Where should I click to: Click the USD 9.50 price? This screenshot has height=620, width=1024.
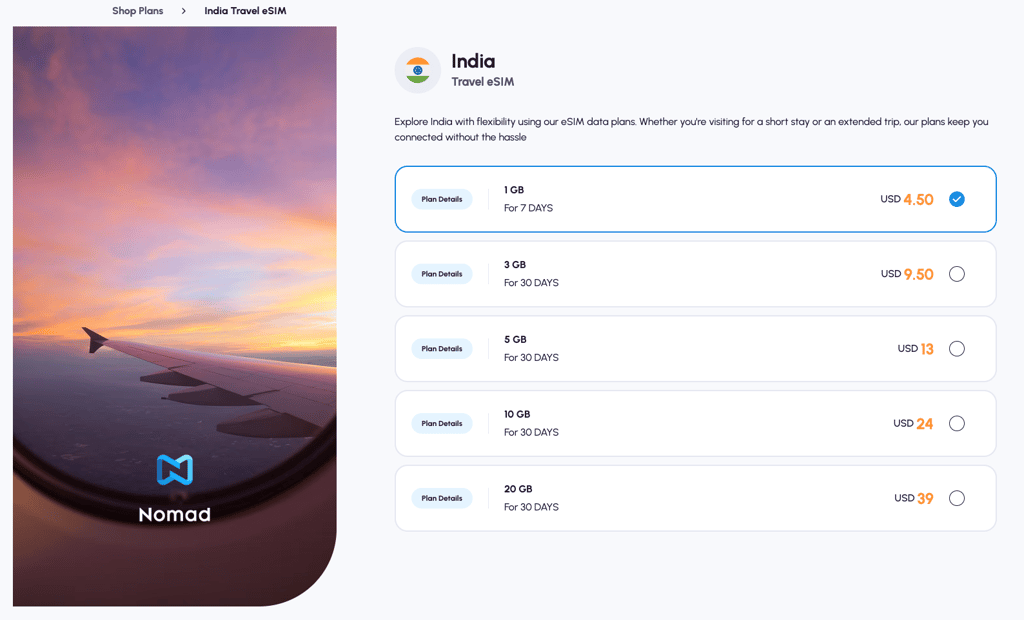coord(906,274)
